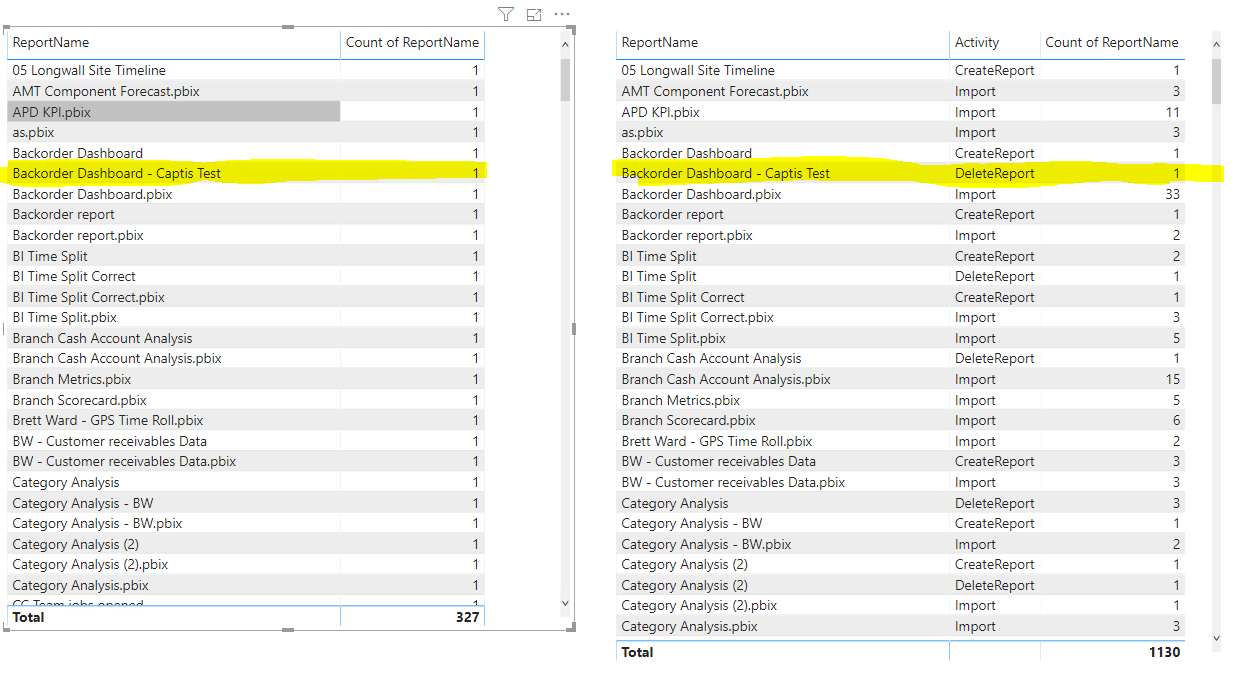This screenshot has width=1247, height=684.
Task: Select 'Category Analysis.pbix' in right table
Action: pos(689,626)
